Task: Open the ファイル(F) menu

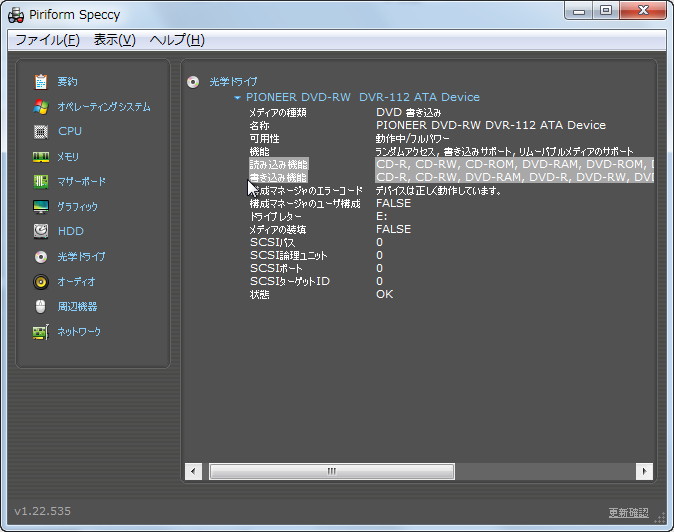Action: click(x=47, y=40)
